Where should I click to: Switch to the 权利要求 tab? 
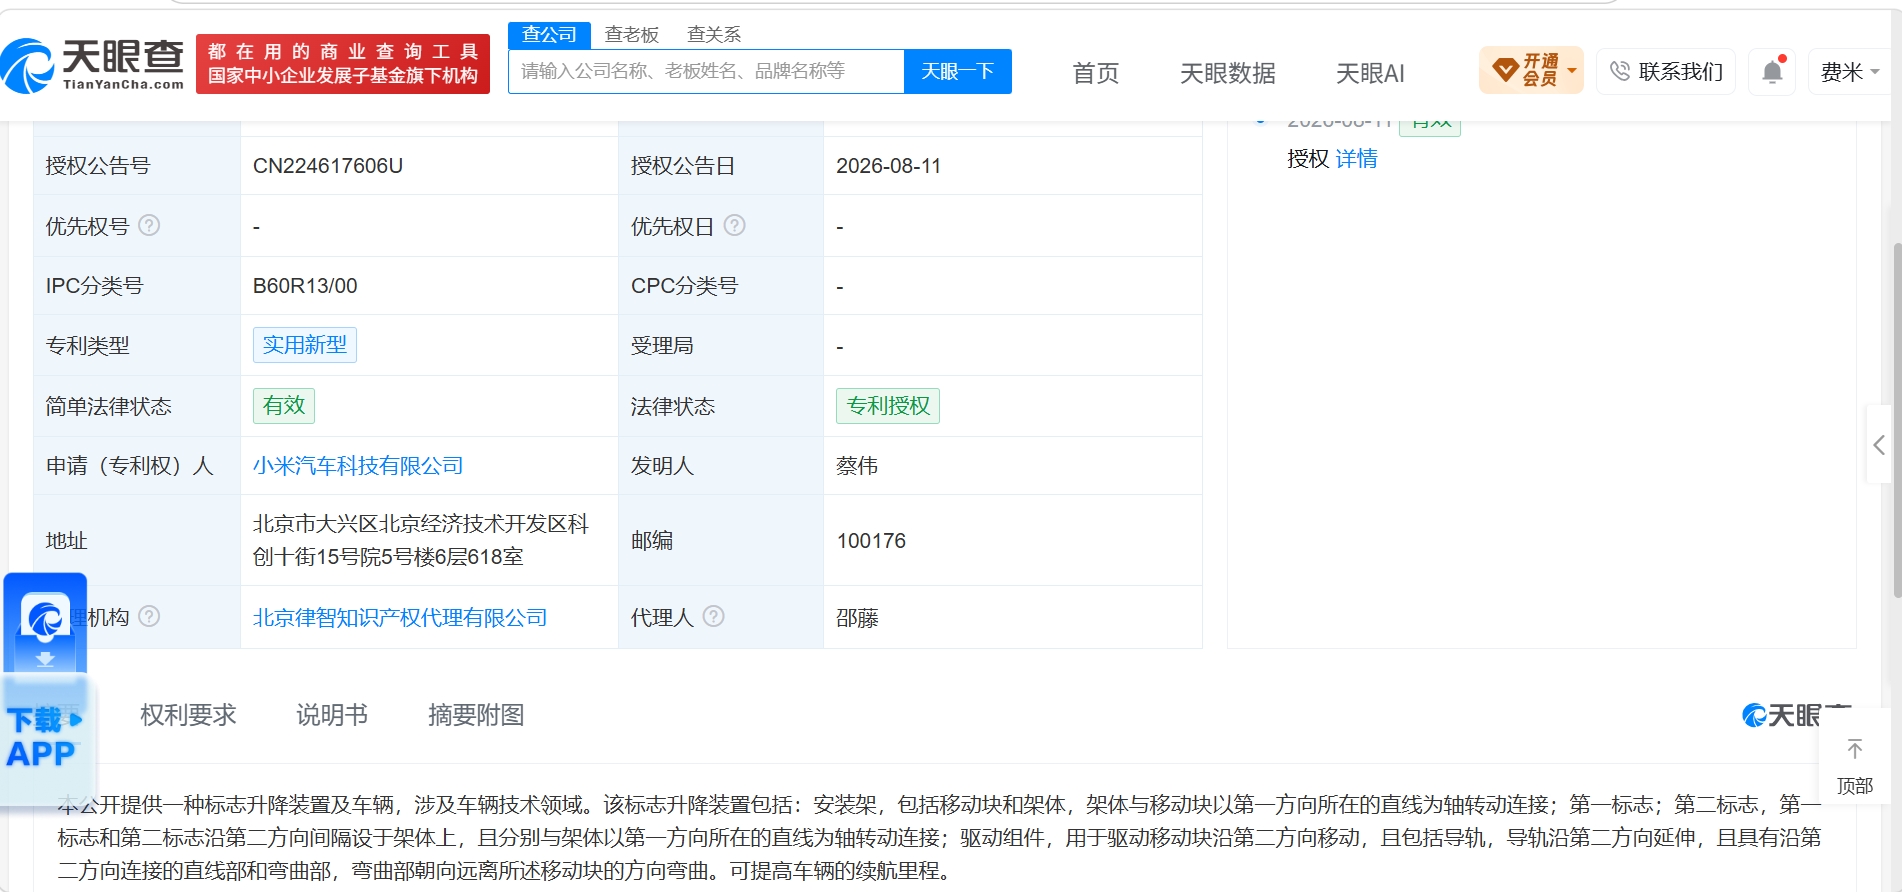coord(188,715)
